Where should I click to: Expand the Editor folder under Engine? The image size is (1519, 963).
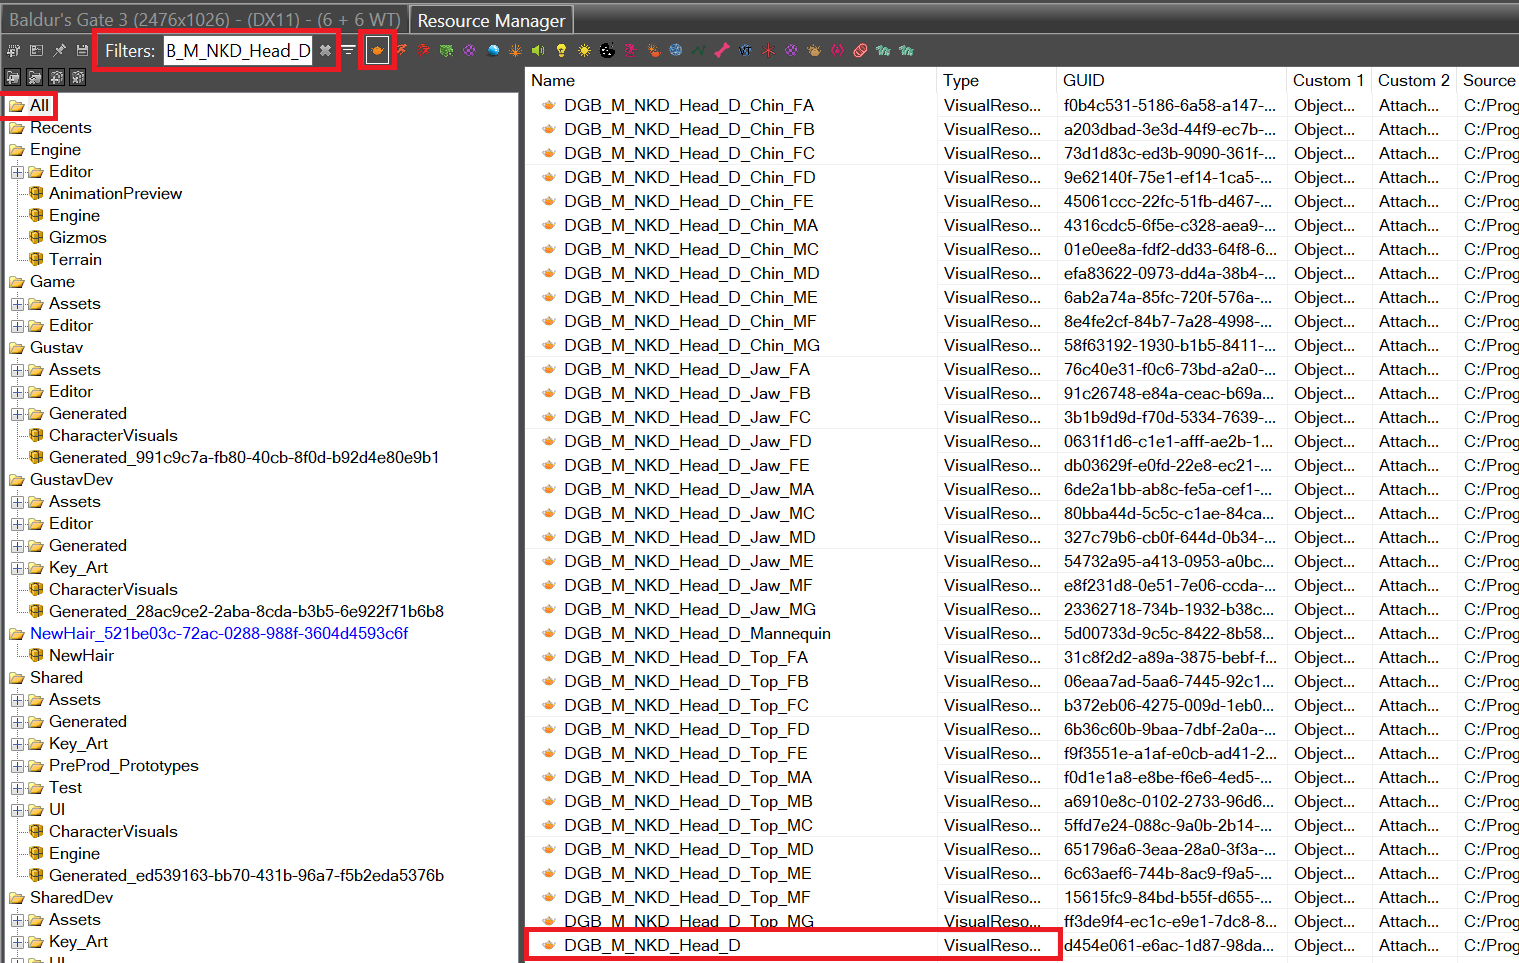pyautogui.click(x=17, y=172)
